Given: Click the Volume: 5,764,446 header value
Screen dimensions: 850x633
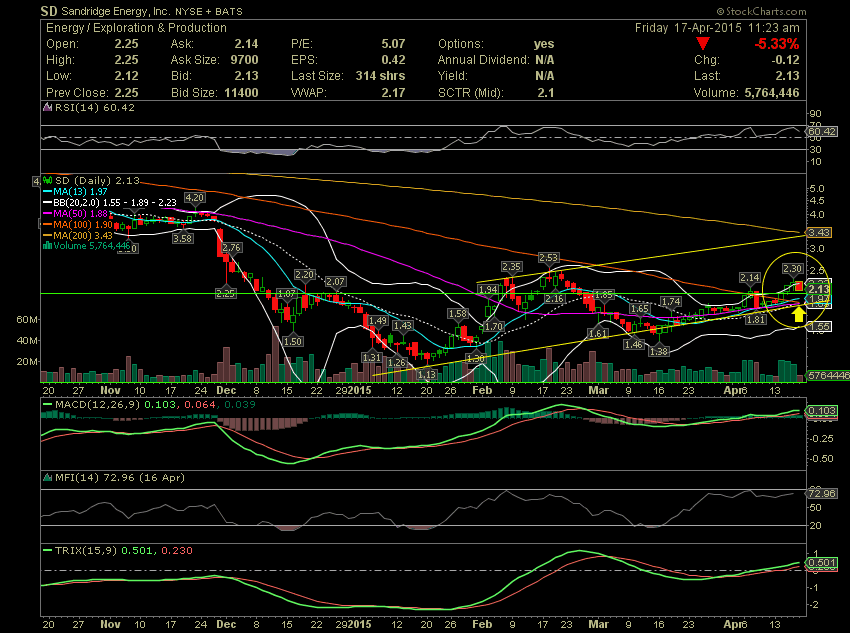Looking at the screenshot, I should [771, 93].
